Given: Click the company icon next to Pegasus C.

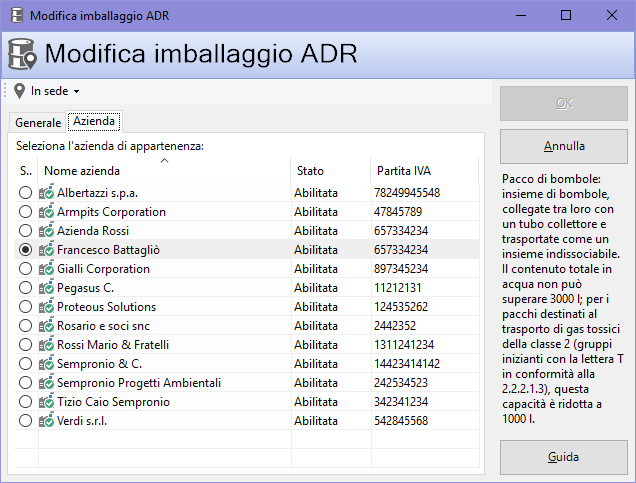Looking at the screenshot, I should 46,288.
